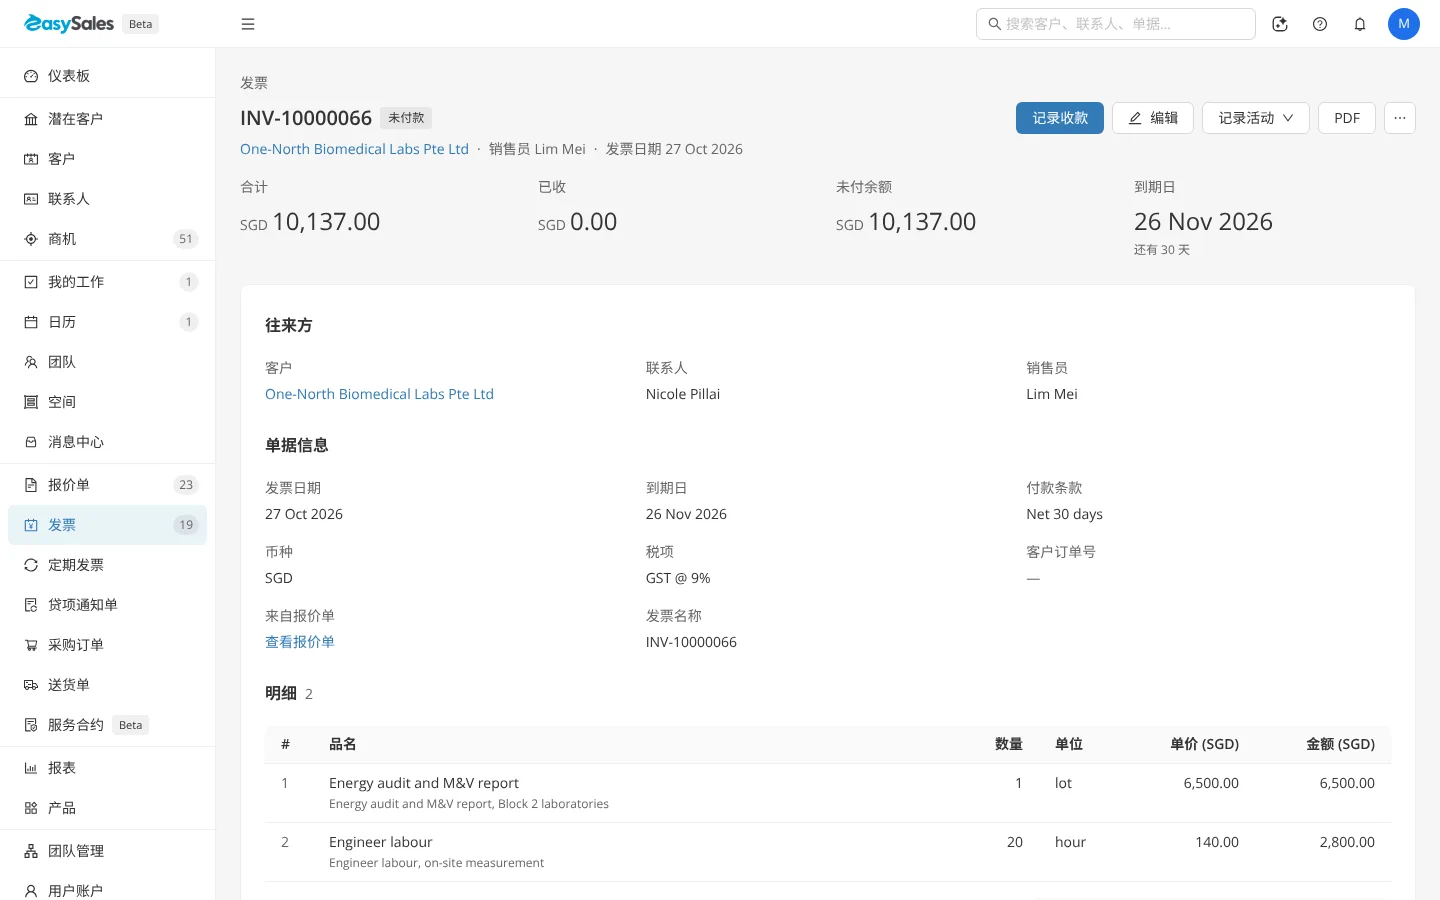This screenshot has width=1440, height=900.
Task: Click the 联系人 contacts icon in the sidebar
Action: pyautogui.click(x=31, y=199)
